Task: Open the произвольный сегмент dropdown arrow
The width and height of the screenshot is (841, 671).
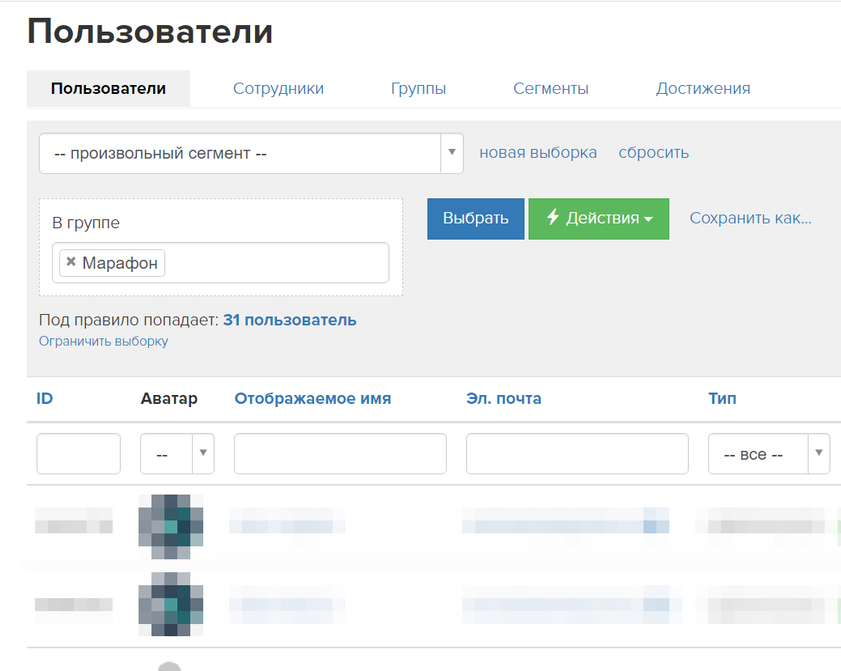Action: coord(451,153)
